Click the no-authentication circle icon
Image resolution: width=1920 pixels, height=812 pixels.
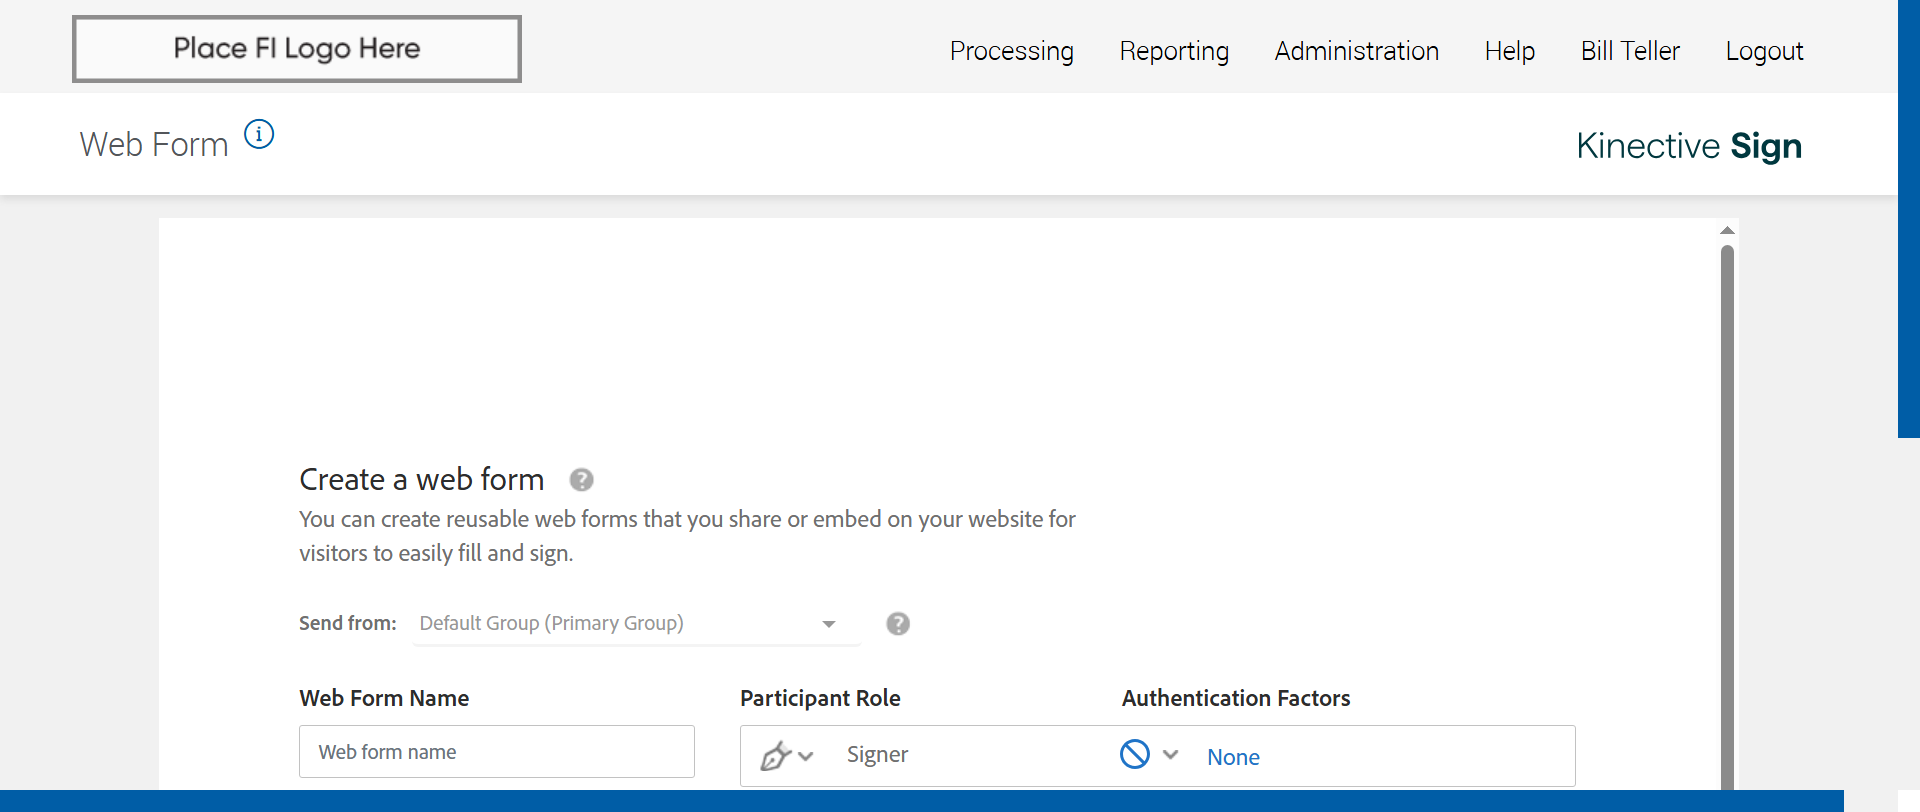click(x=1134, y=754)
